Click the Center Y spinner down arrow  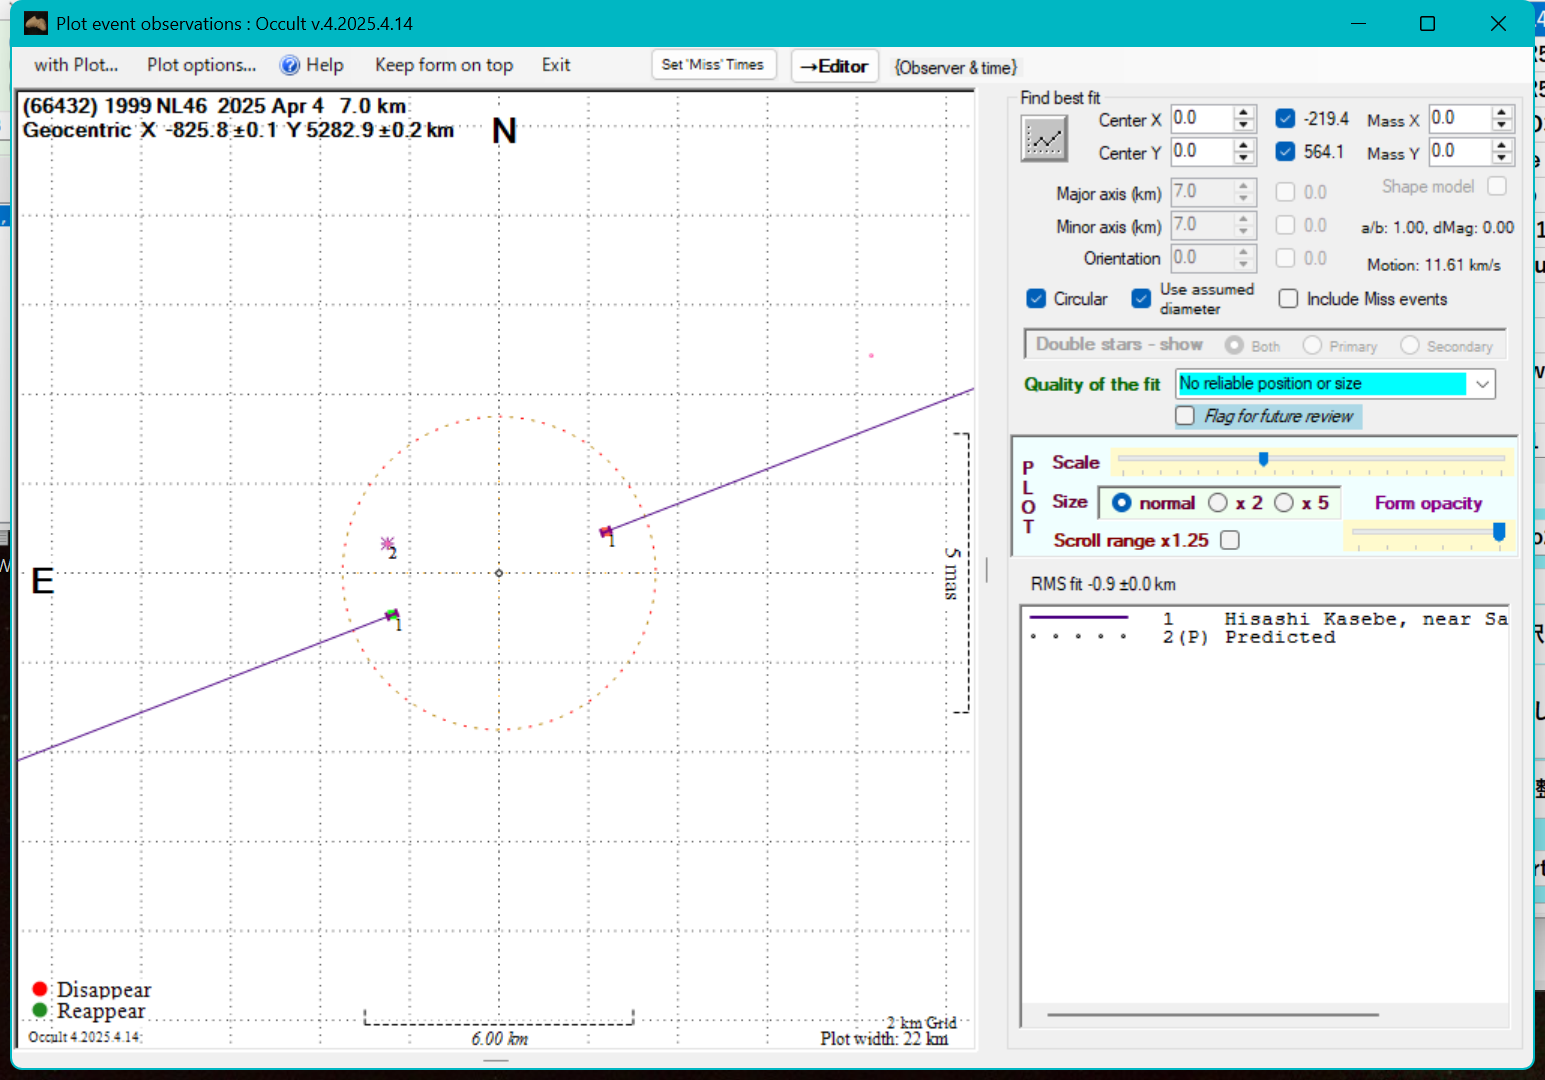coord(1243,158)
